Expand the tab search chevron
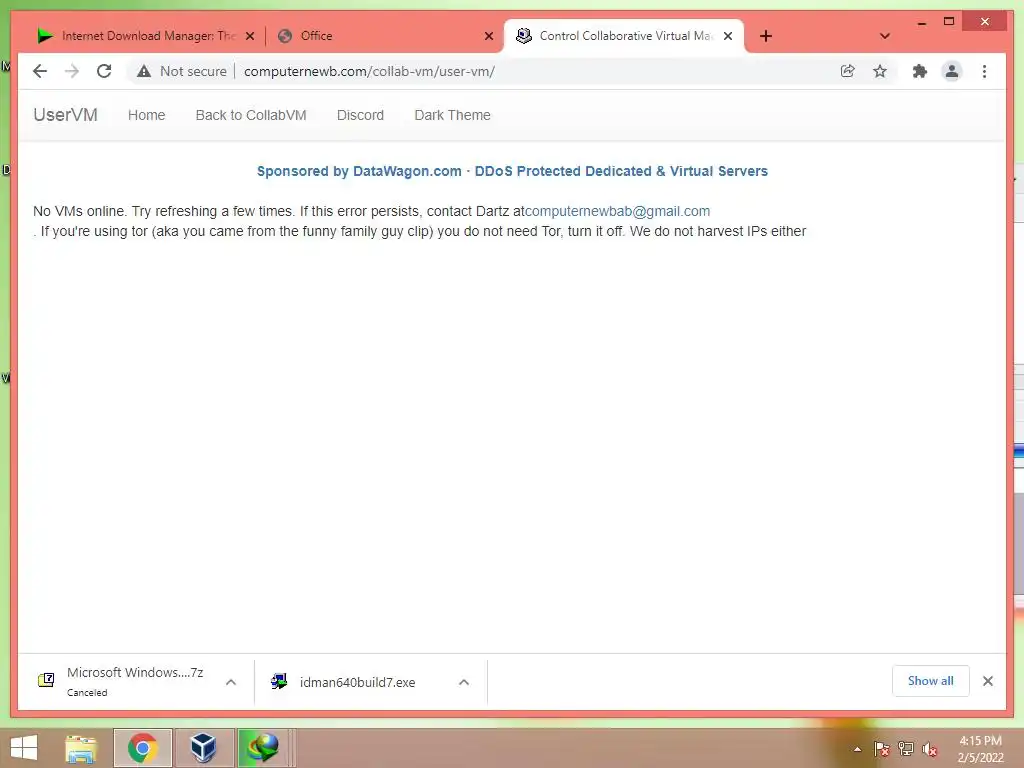1024x768 pixels. 885,36
